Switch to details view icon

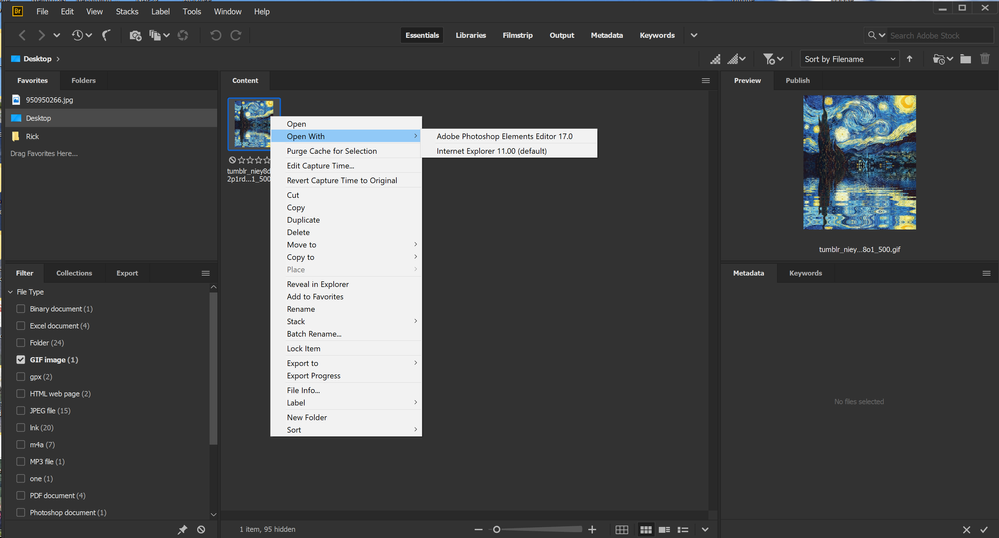coord(665,530)
